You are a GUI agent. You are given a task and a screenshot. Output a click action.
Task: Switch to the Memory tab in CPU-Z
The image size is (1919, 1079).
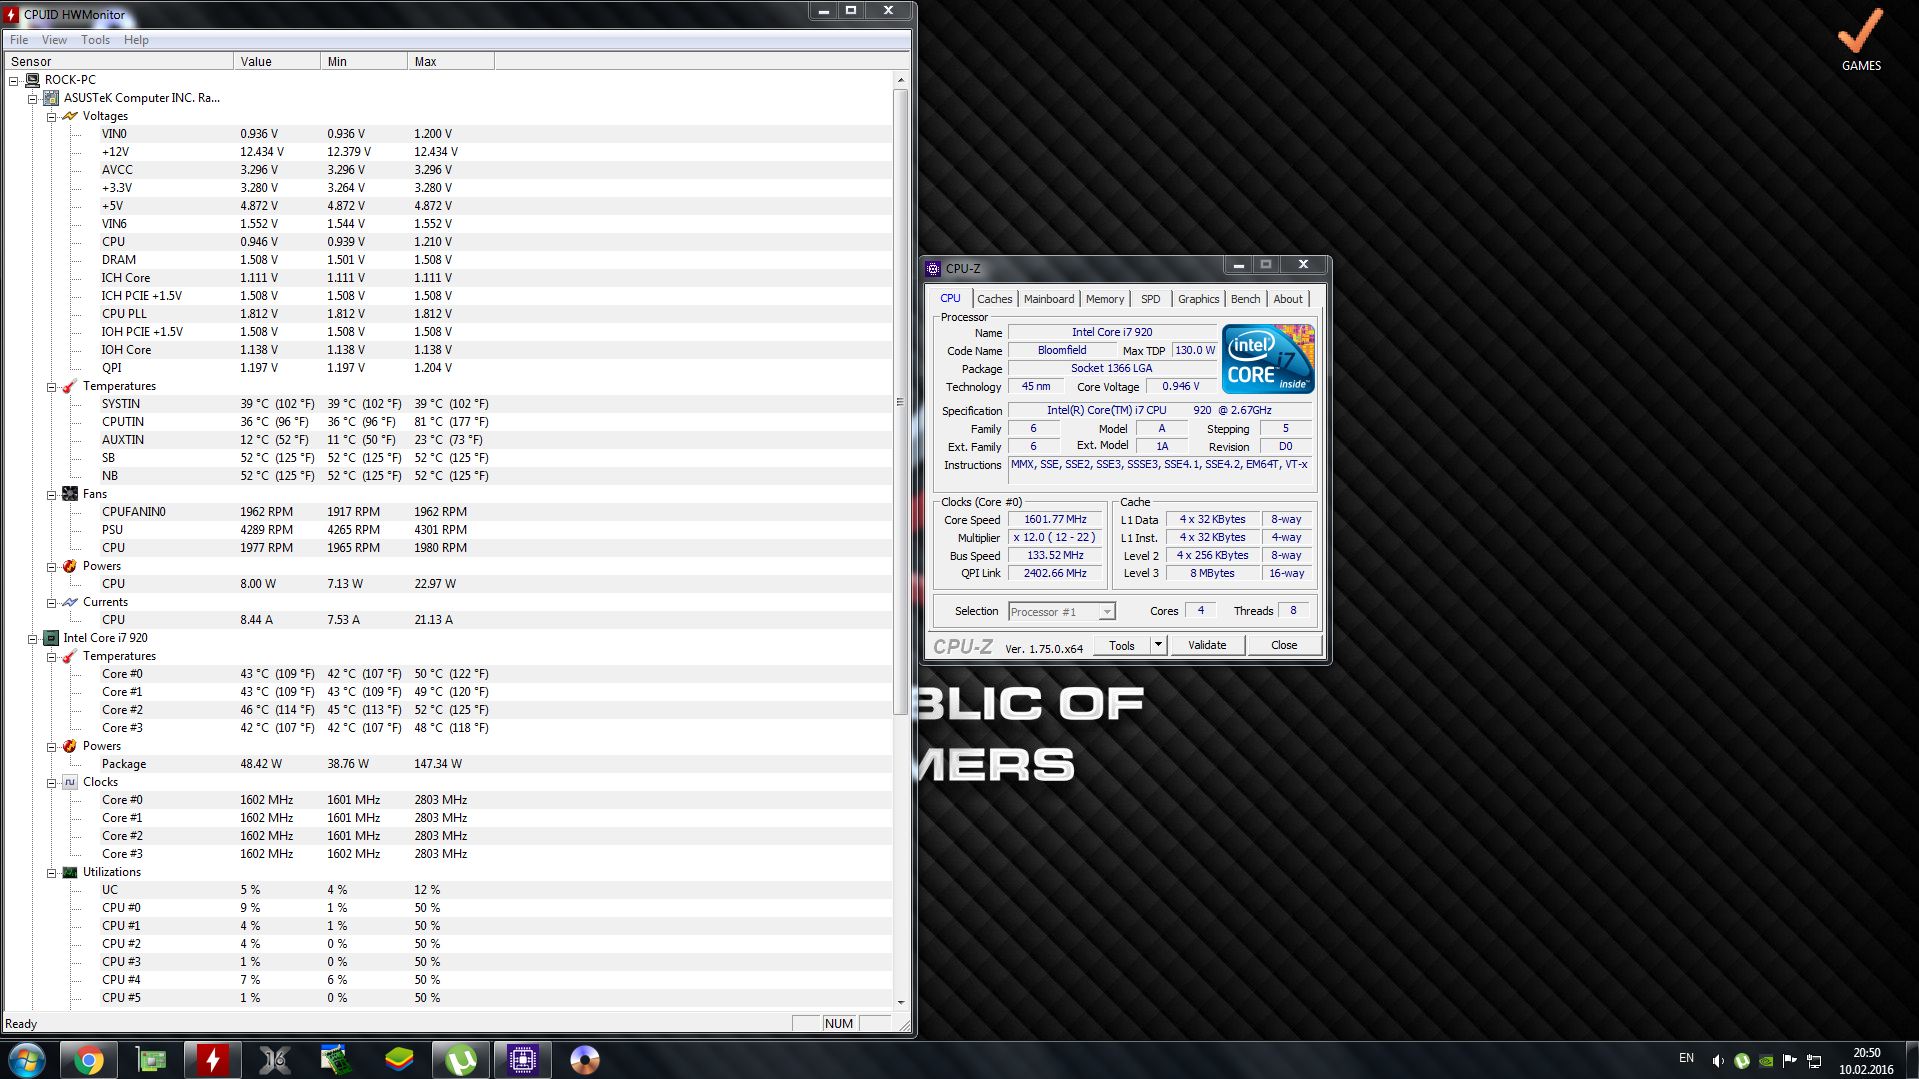pos(1104,299)
